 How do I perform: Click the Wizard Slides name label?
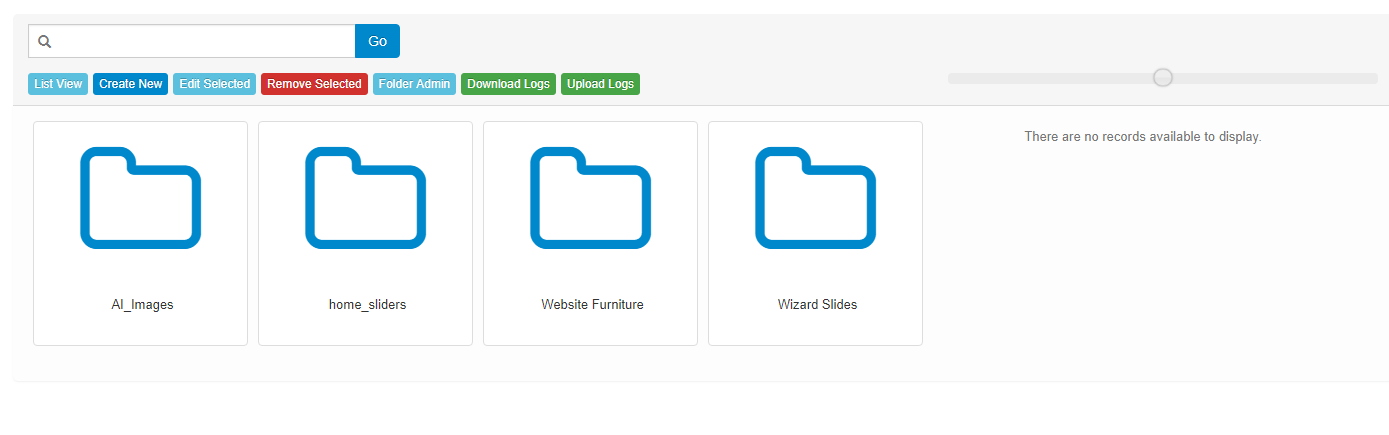click(x=817, y=305)
